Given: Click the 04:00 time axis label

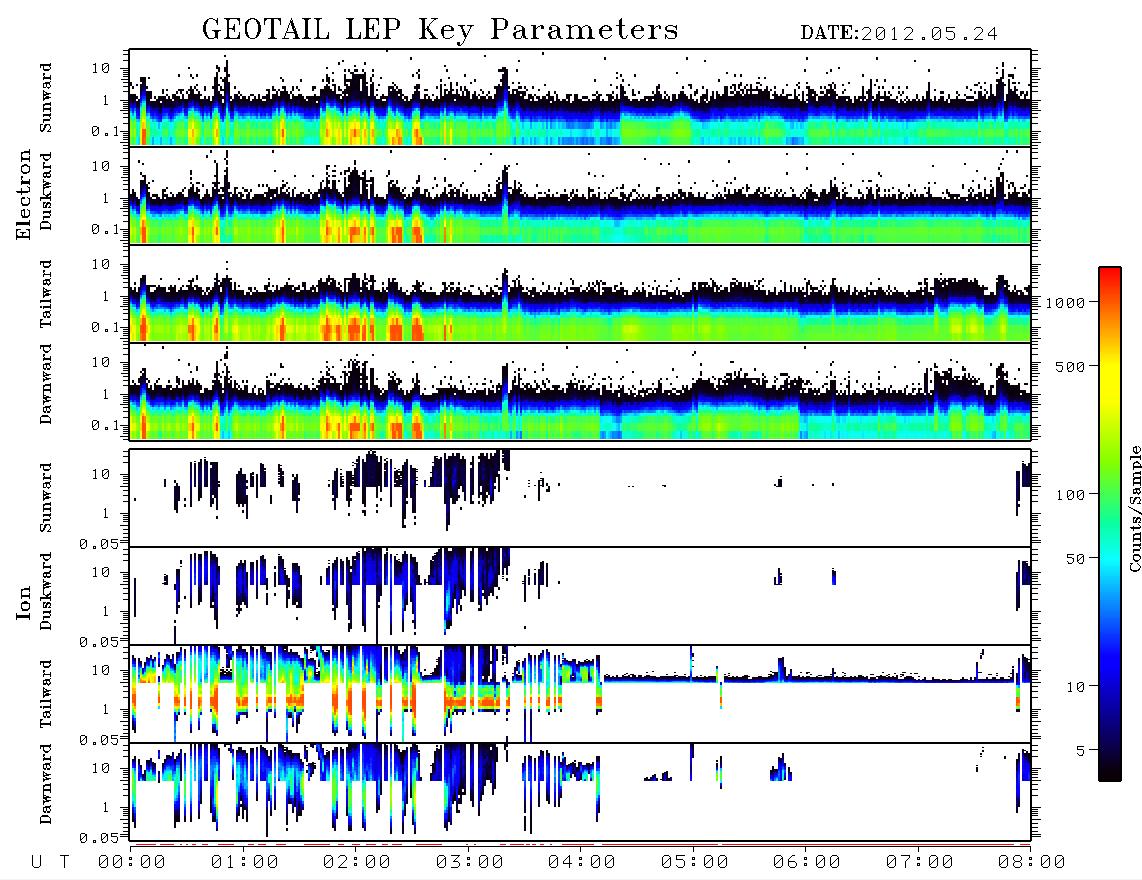Looking at the screenshot, I should 582,863.
